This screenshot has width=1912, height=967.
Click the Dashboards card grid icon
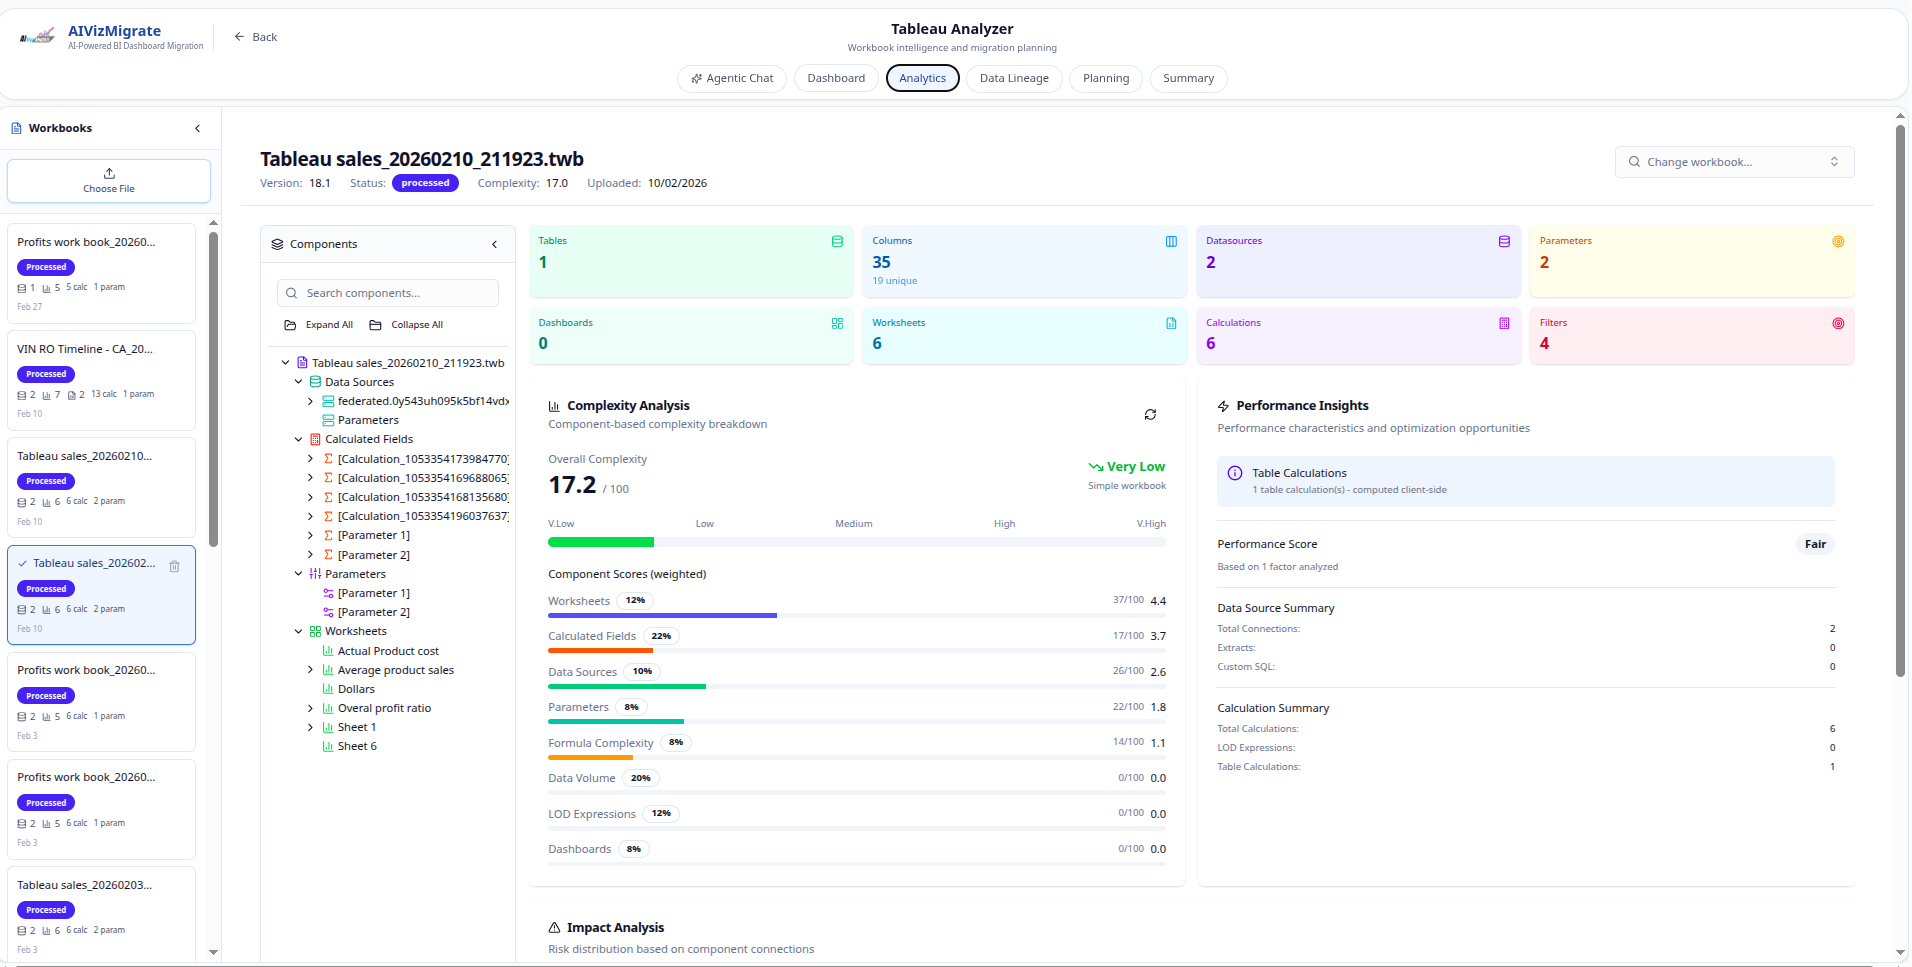point(837,324)
